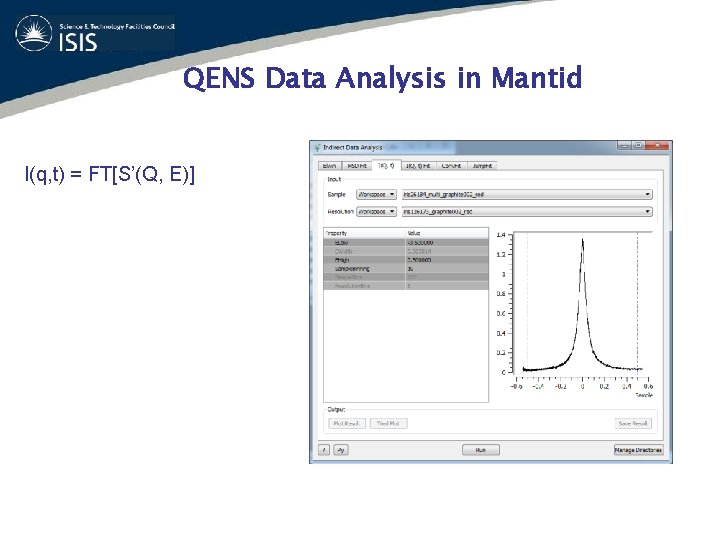Open Resolution input type Workspace dropdown
The width and height of the screenshot is (720, 540).
pyautogui.click(x=376, y=212)
